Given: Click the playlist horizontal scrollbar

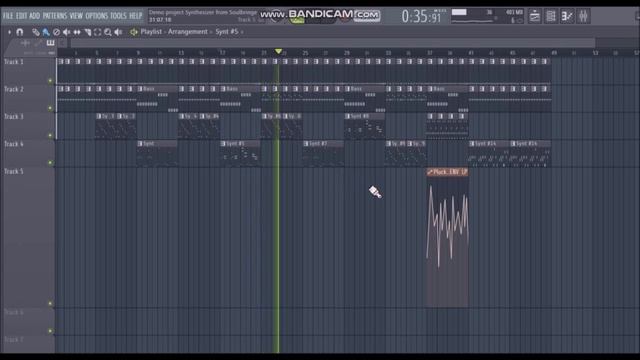Looking at the screenshot, I should [x=333, y=42].
